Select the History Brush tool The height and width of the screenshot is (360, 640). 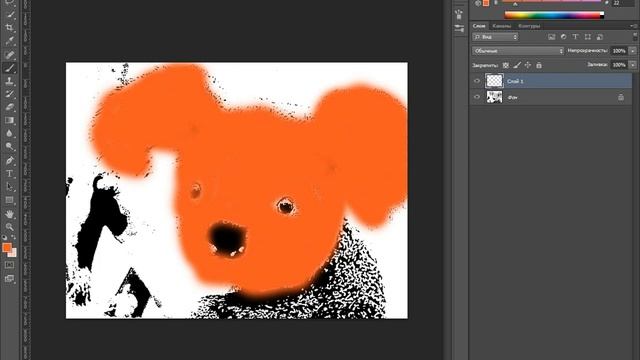[10, 94]
